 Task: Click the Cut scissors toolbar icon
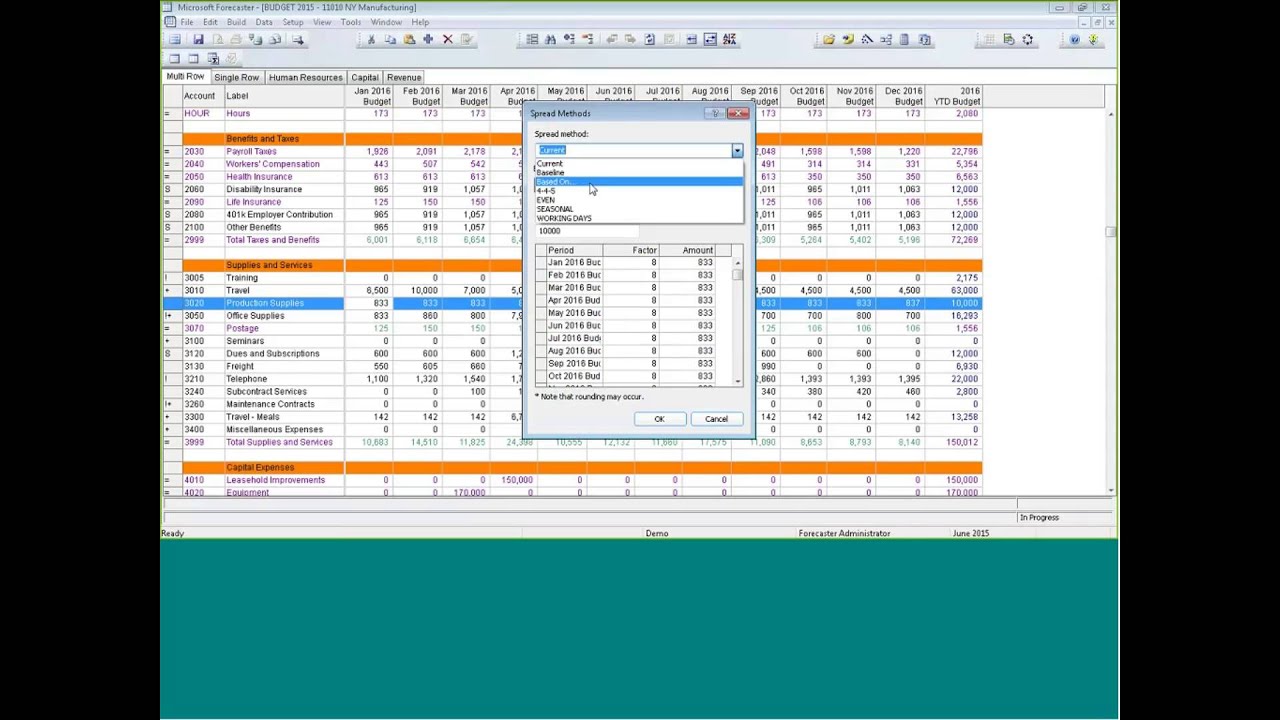click(x=371, y=40)
